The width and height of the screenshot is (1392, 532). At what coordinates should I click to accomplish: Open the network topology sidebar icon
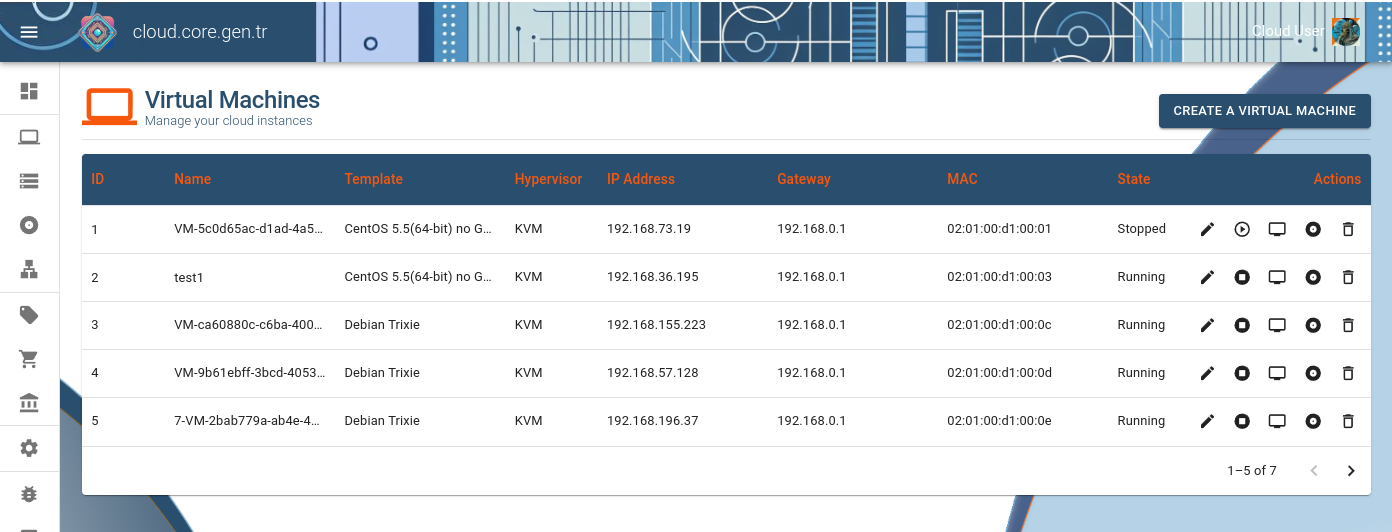[29, 269]
